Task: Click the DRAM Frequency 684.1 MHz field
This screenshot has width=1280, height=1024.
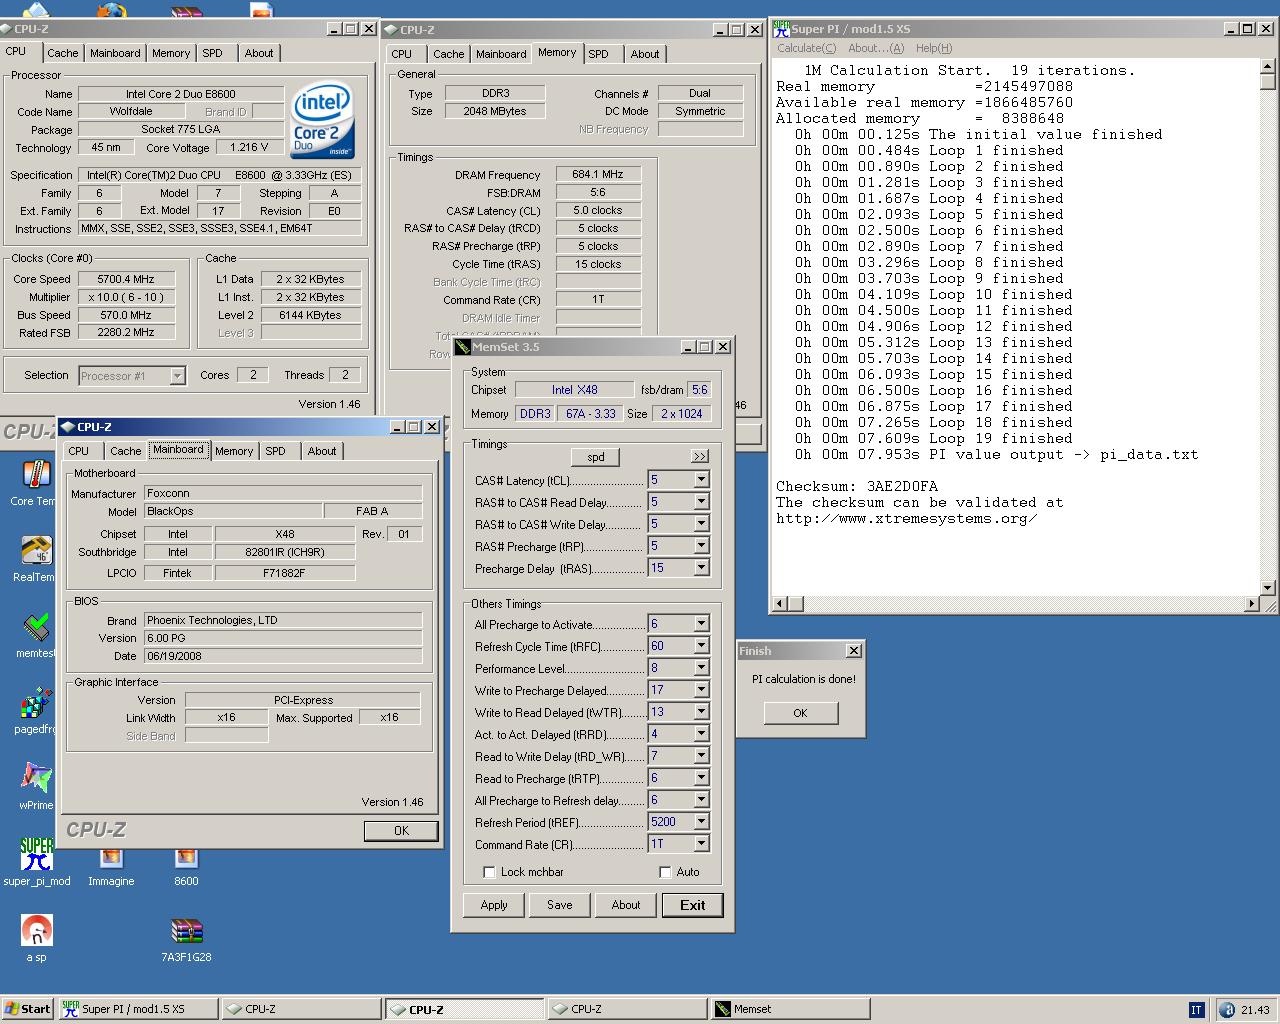Action: pyautogui.click(x=598, y=174)
